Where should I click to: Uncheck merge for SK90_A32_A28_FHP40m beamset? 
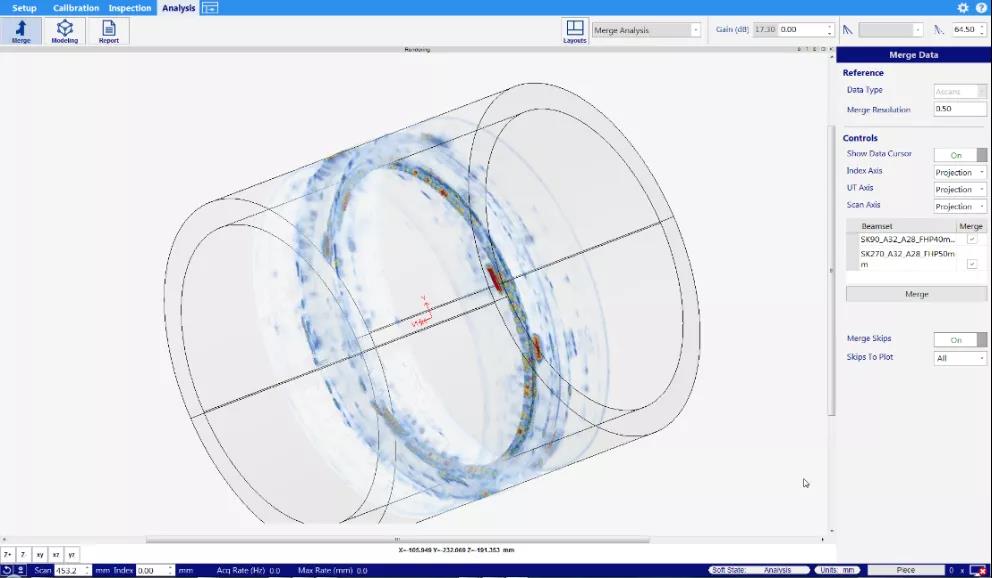click(972, 239)
